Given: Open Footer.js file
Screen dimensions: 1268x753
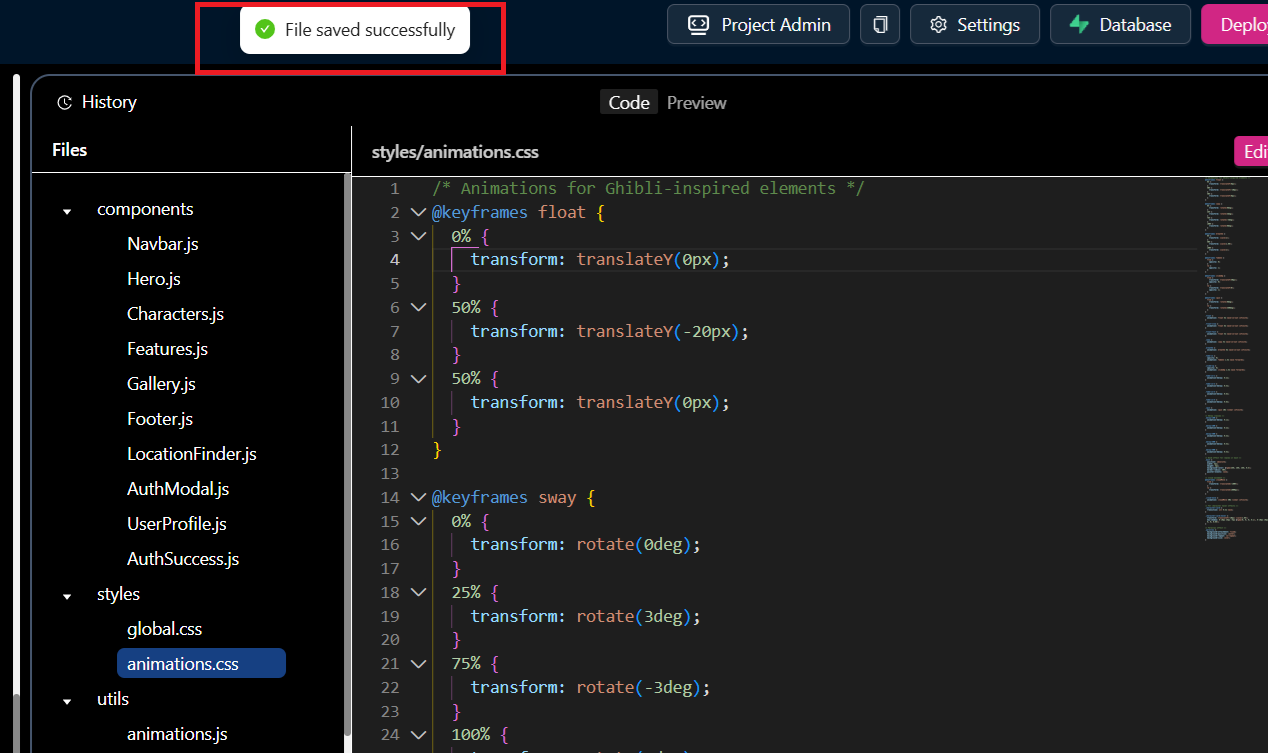Looking at the screenshot, I should coord(160,419).
